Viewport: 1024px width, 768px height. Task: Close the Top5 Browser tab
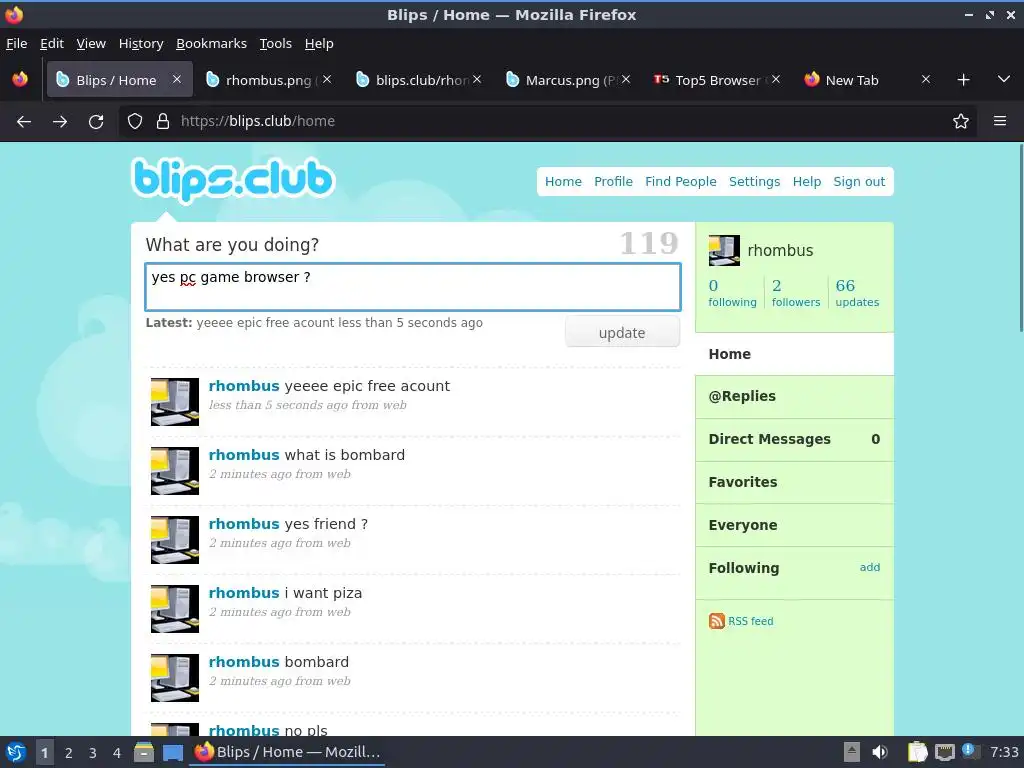[776, 80]
